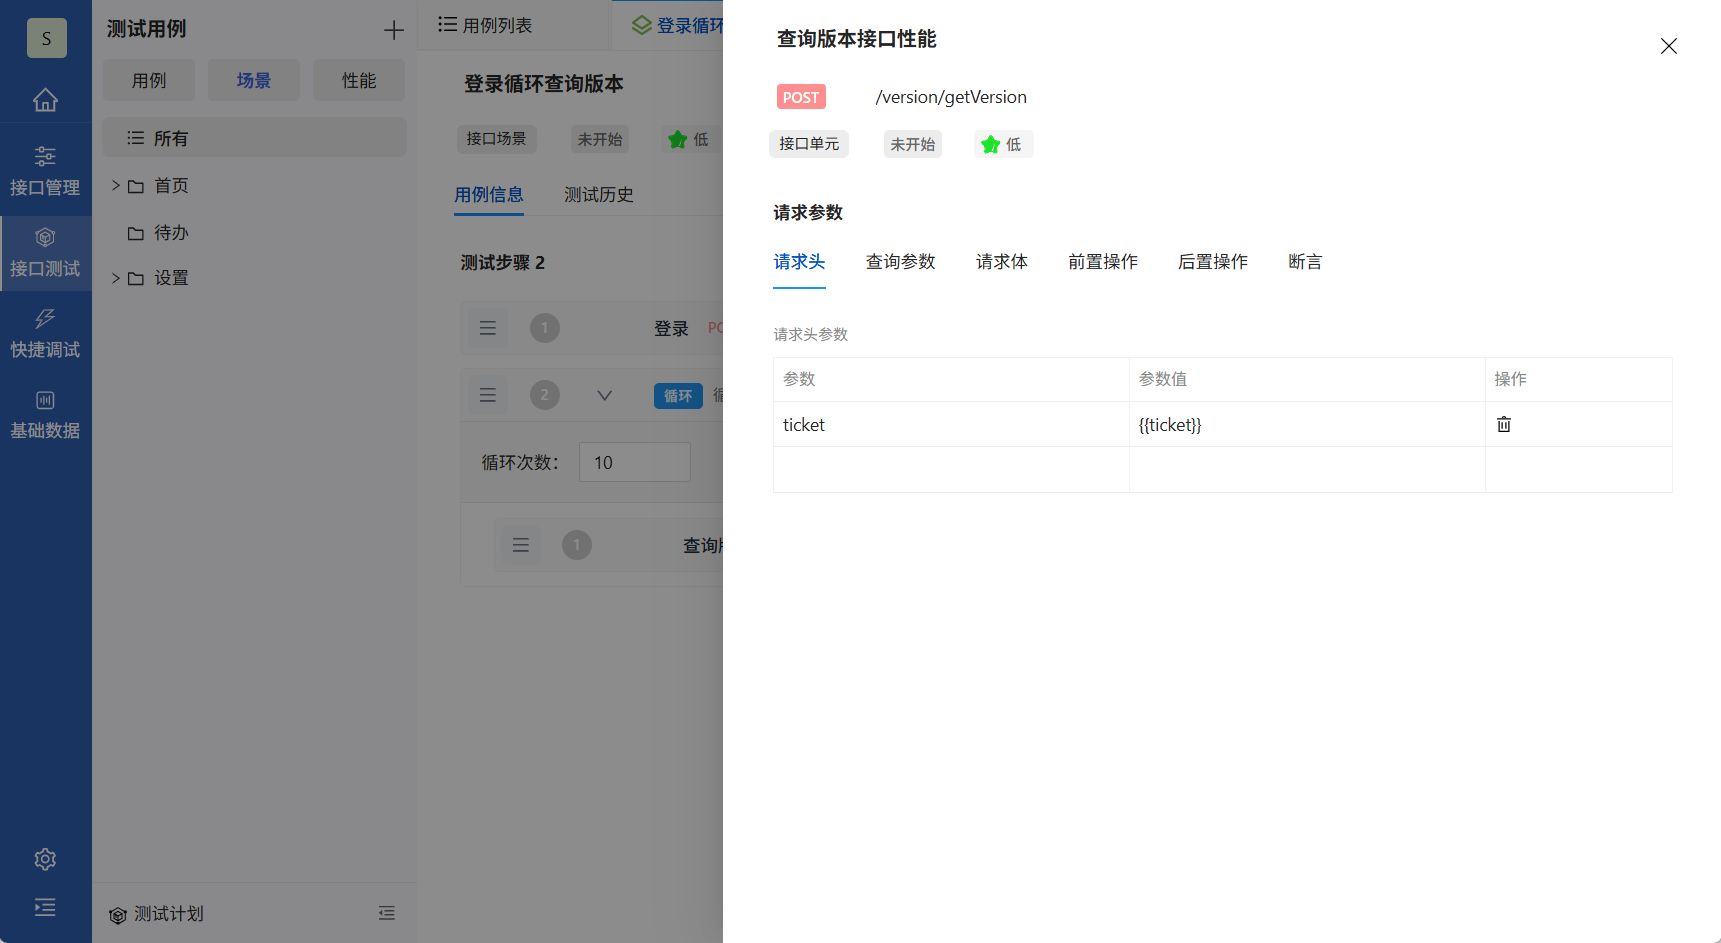This screenshot has height=943, width=1721.
Task: Collapse step 2 using its chevron arrow
Action: [x=604, y=395]
